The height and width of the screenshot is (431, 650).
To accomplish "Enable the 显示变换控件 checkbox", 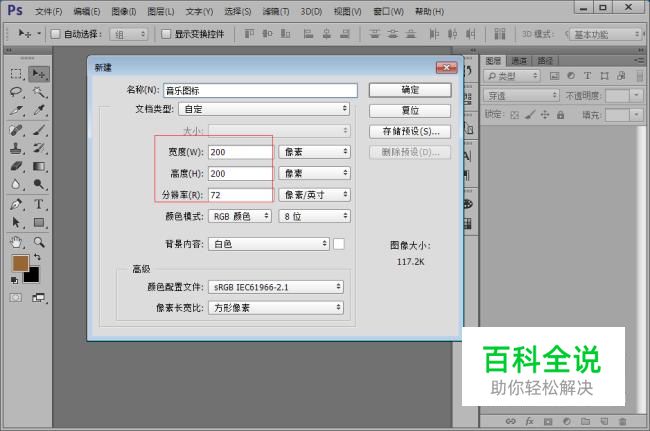I will click(x=165, y=34).
